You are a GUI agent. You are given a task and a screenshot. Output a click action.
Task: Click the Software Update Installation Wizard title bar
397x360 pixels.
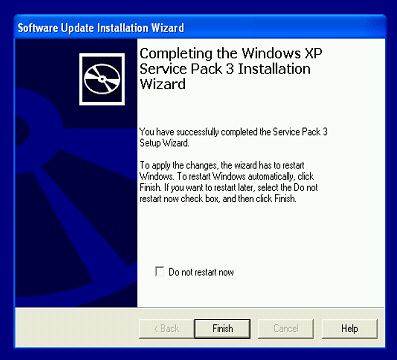coord(200,27)
